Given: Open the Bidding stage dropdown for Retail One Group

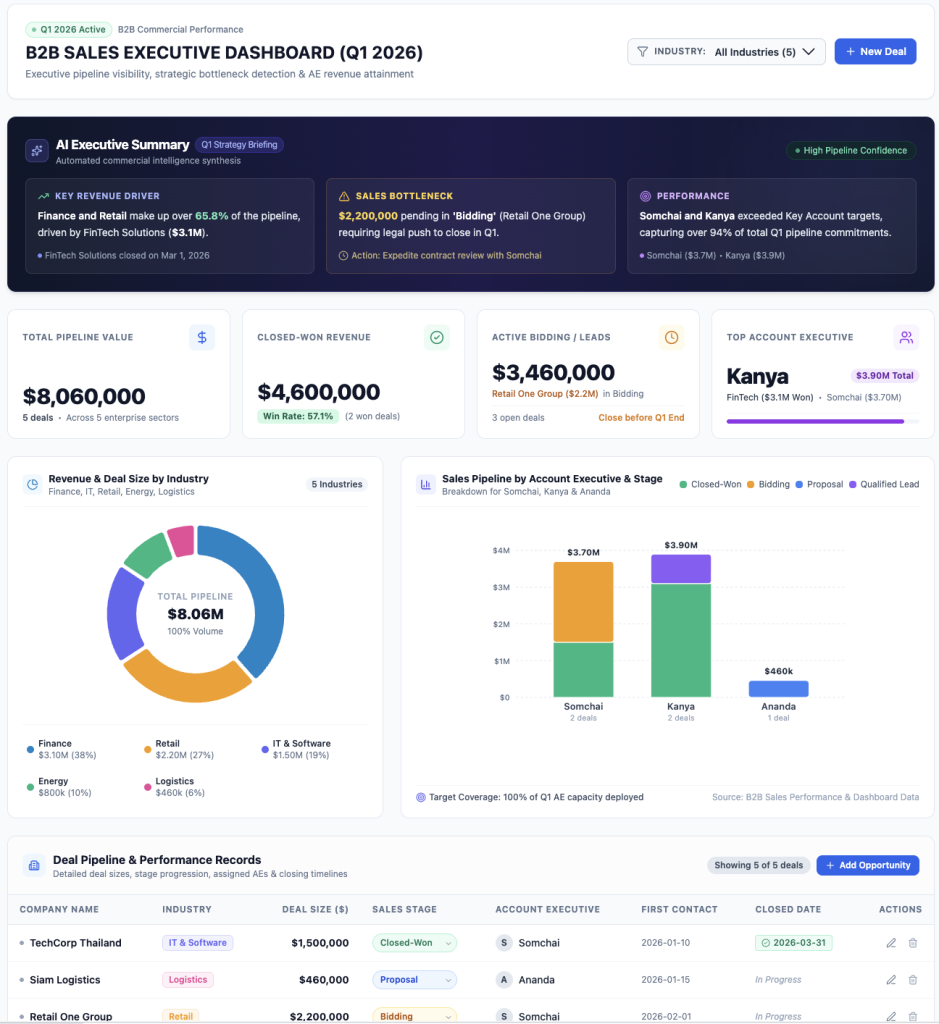Looking at the screenshot, I should (415, 1016).
